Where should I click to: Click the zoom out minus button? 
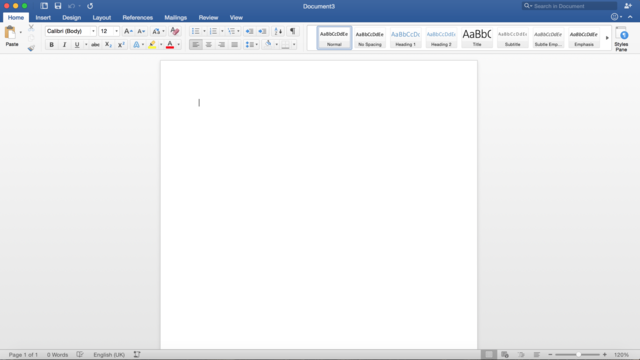coord(550,355)
